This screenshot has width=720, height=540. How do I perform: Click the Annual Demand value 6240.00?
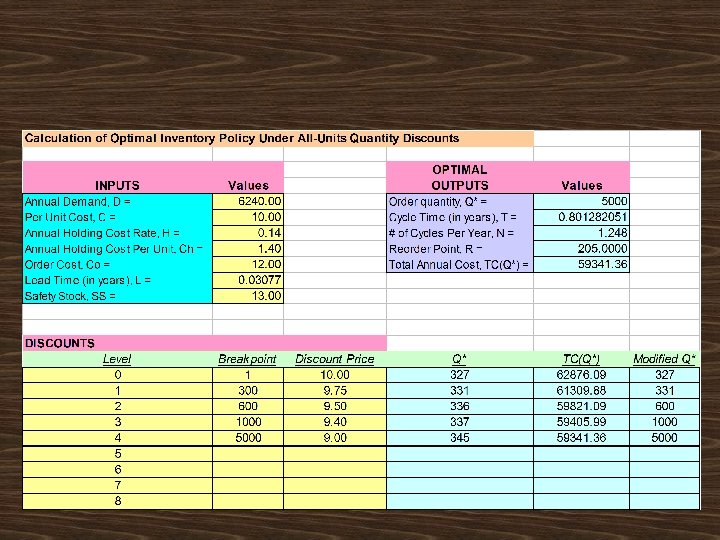(x=248, y=202)
